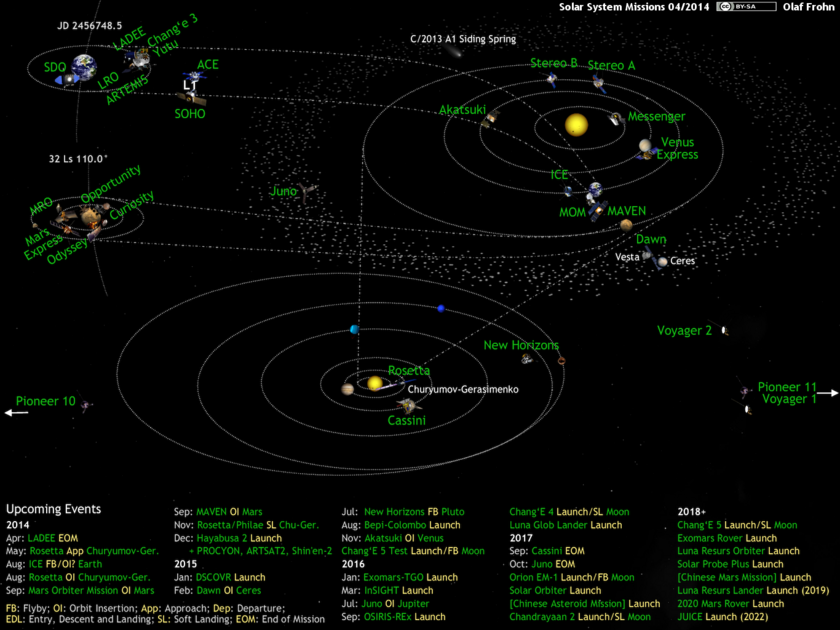Viewport: 840px width, 630px height.
Task: Click the white arrow right of Pioneer 11
Action: pos(827,393)
